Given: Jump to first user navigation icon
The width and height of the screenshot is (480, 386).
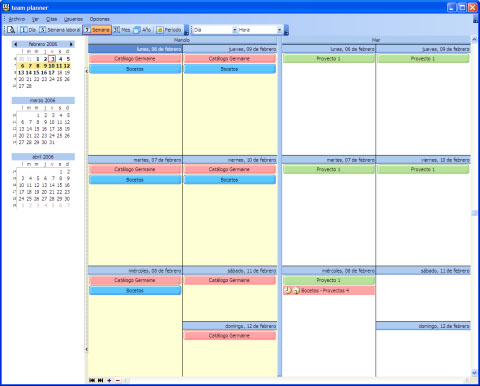Looking at the screenshot, I should point(92,380).
